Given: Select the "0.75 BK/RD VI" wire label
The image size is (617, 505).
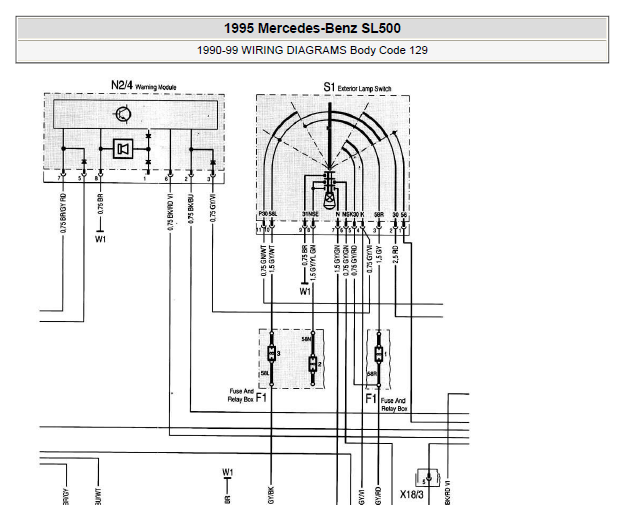Looking at the screenshot, I should tap(170, 212).
